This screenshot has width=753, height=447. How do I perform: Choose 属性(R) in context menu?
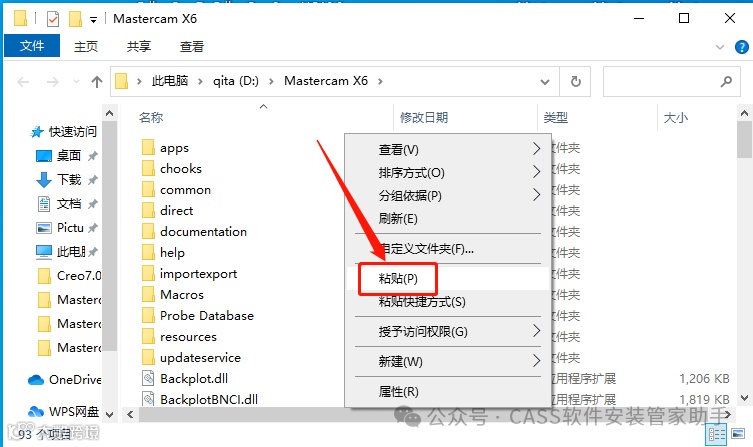coord(448,392)
